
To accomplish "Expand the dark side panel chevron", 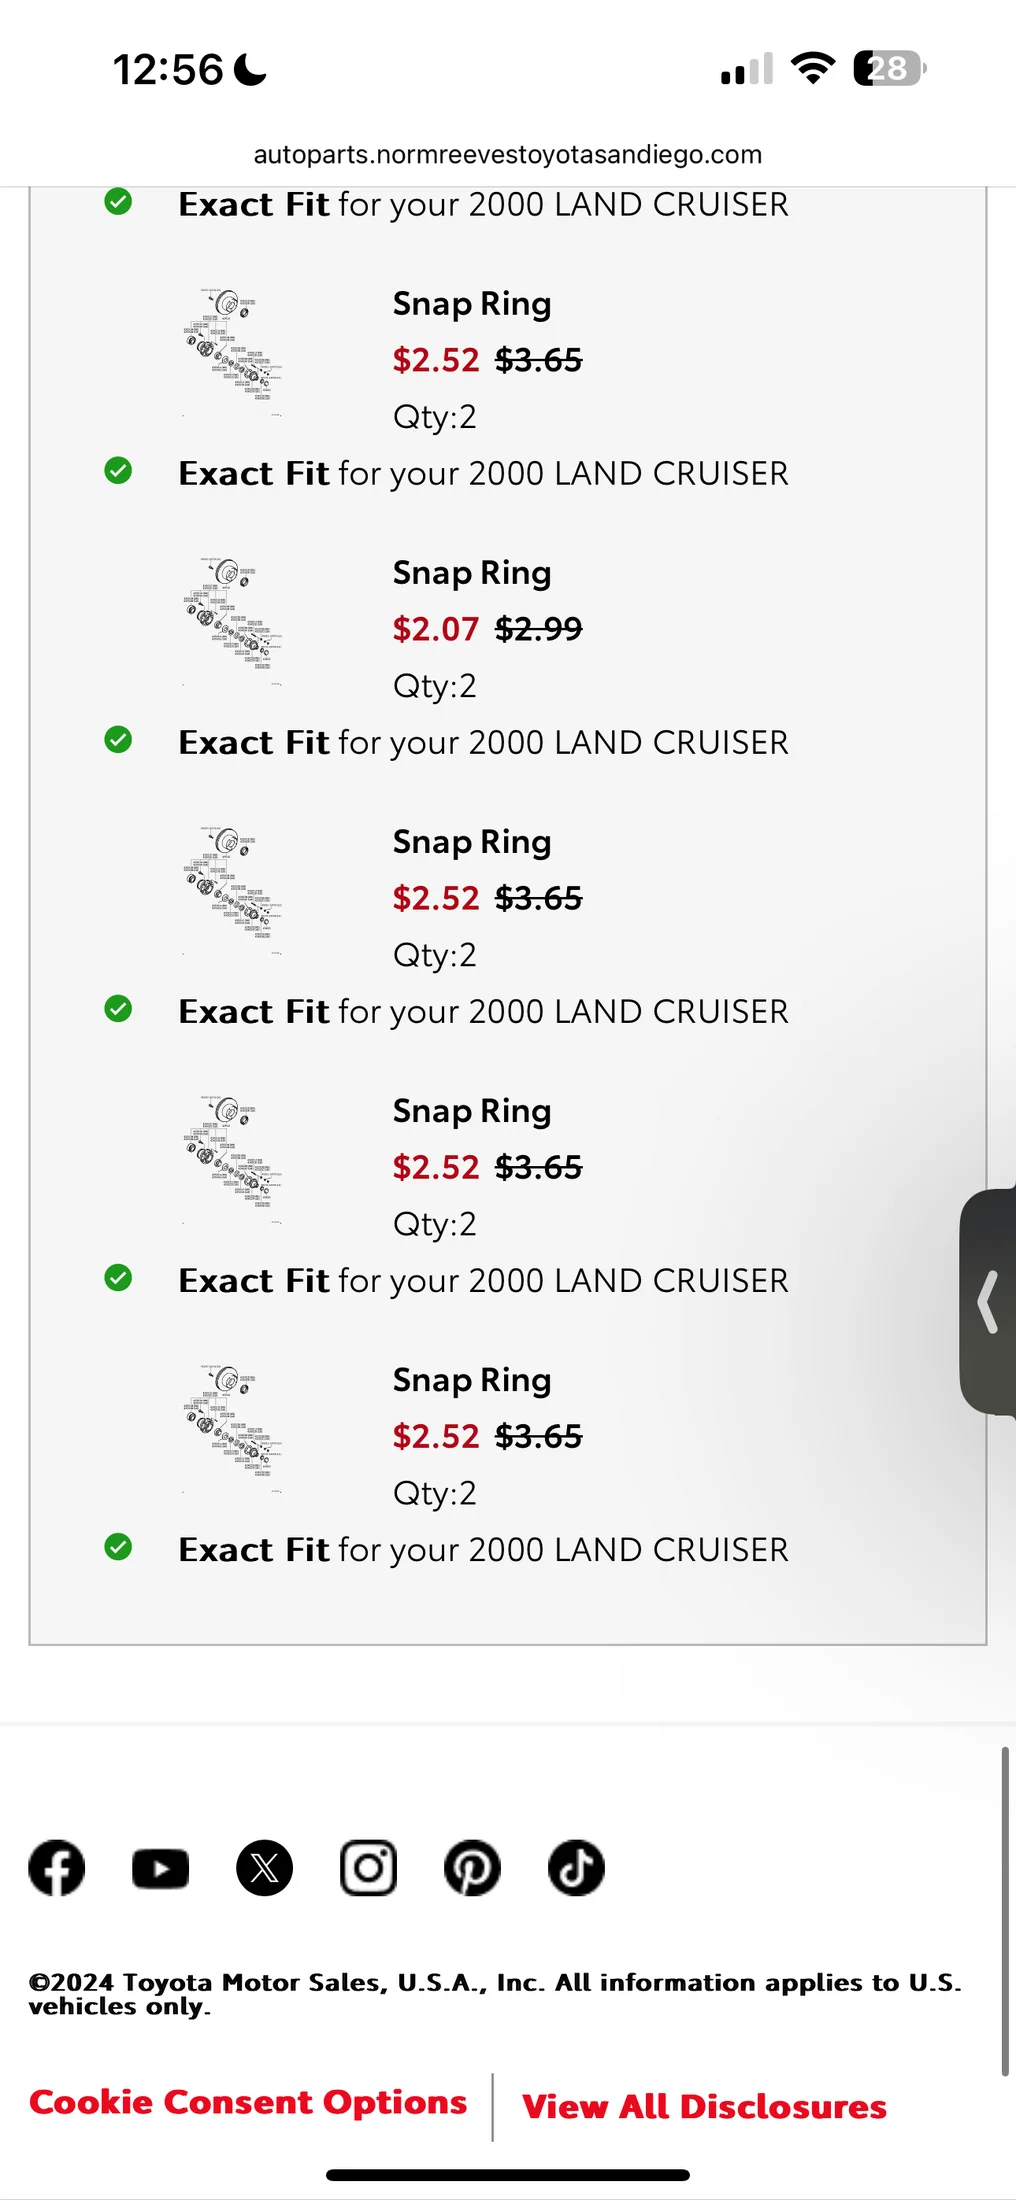I will tap(988, 1301).
